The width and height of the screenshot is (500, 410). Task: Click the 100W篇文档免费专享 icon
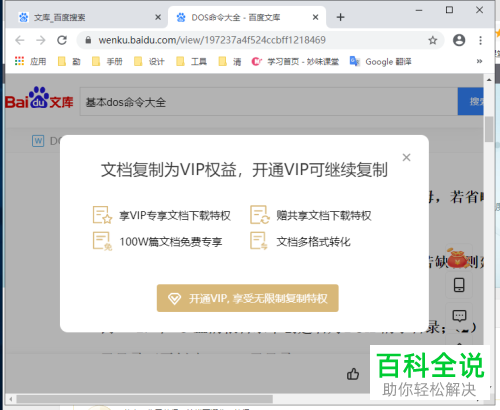[102, 241]
